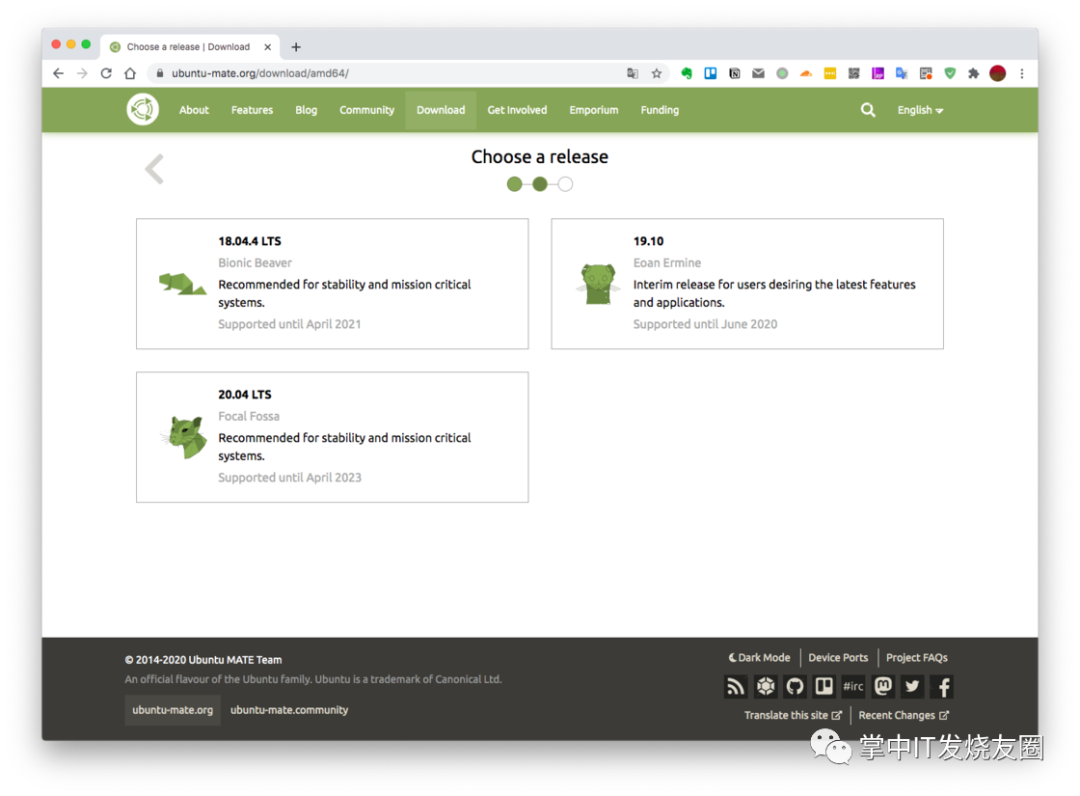Click the Eoan Ermine animal thumbnail
Screen dimensions: 1080x796
598,284
